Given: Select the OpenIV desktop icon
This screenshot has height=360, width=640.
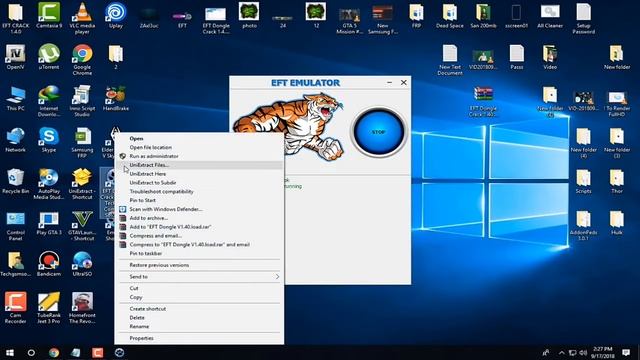Looking at the screenshot, I should (x=16, y=57).
